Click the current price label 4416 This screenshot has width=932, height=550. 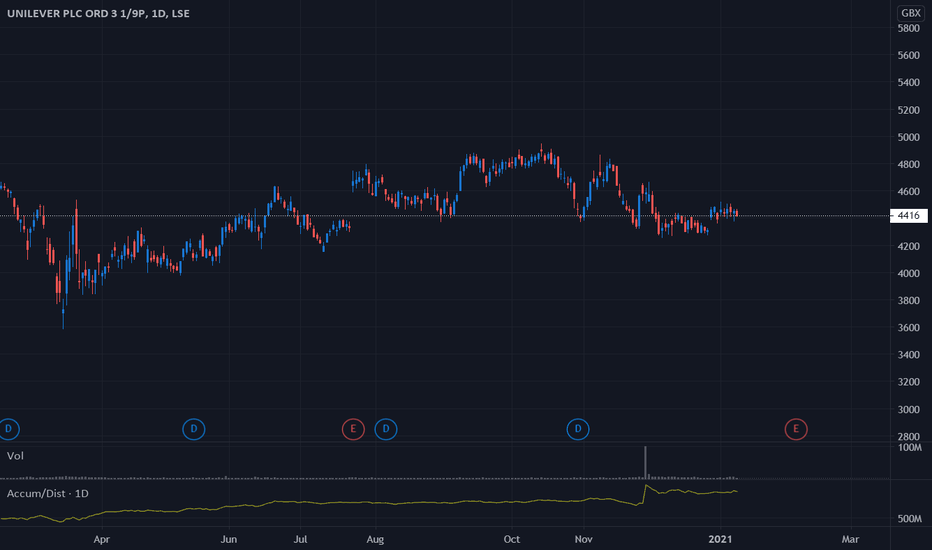point(908,216)
